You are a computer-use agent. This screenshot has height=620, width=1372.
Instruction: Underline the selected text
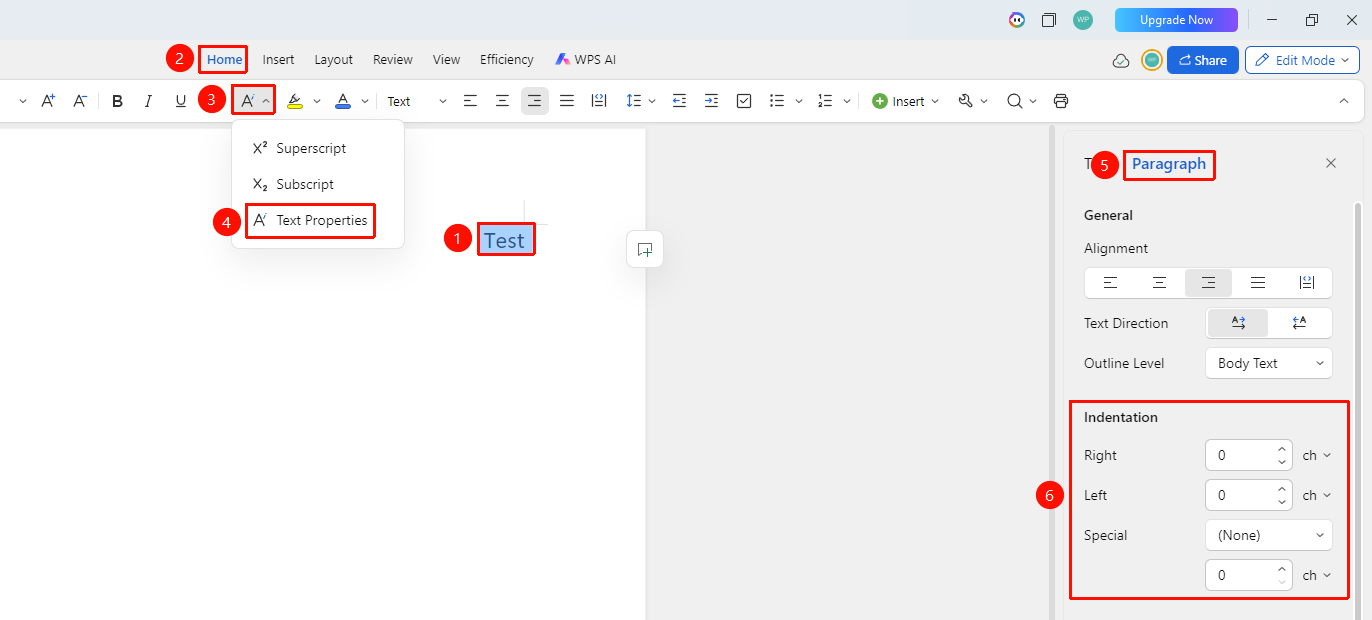[x=181, y=101]
